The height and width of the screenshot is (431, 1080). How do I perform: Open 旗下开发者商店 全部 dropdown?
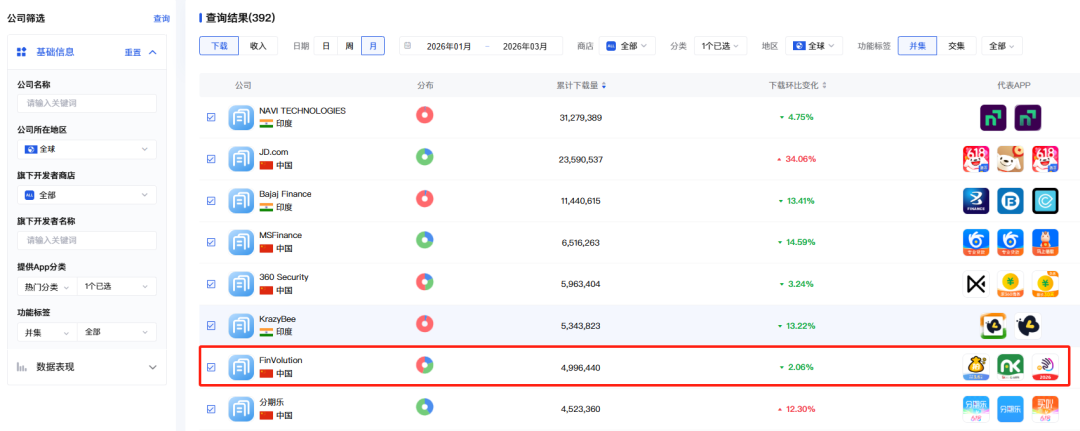[x=87, y=195]
